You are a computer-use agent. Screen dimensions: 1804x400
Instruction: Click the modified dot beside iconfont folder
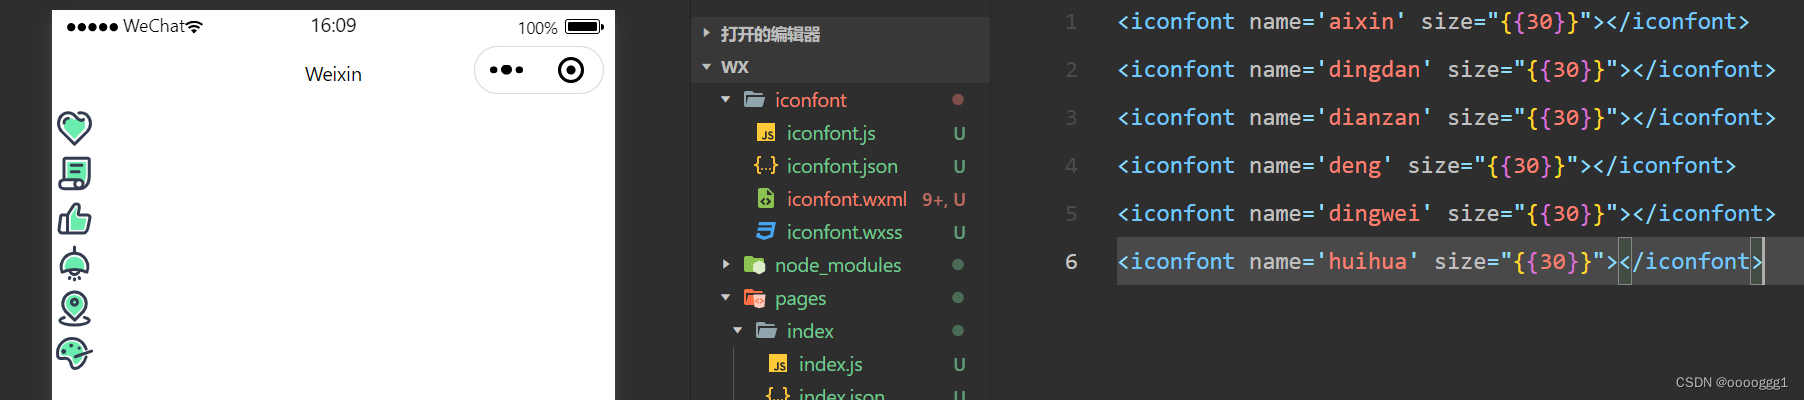coord(958,100)
